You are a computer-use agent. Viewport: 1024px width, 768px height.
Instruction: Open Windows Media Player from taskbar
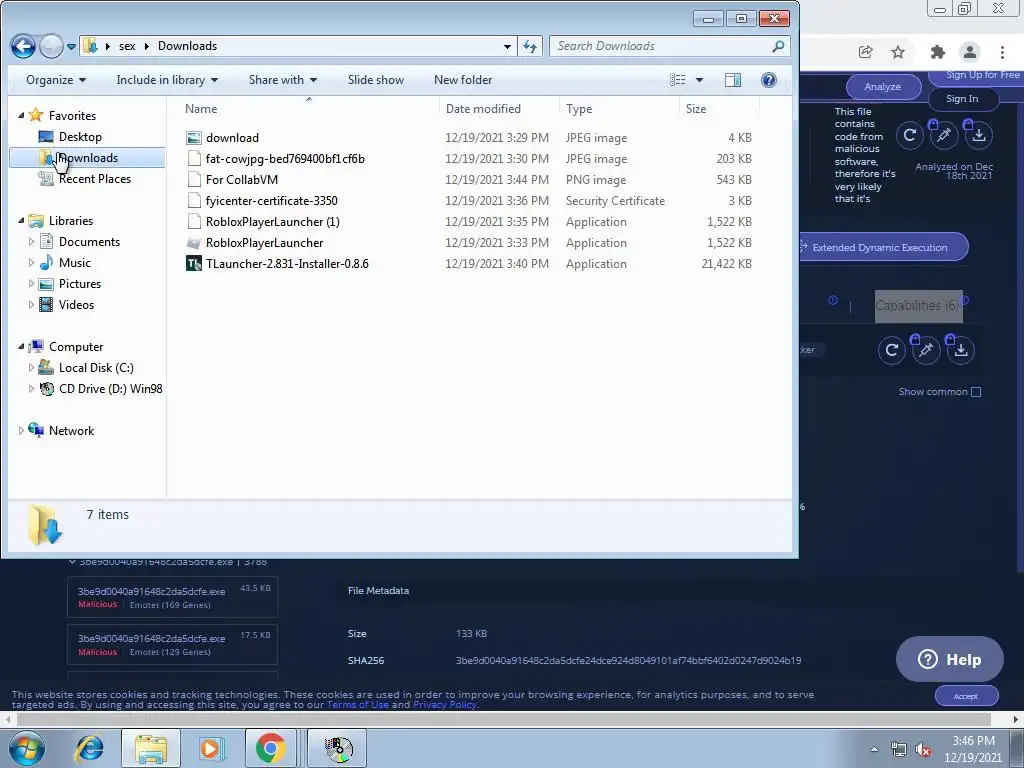pyautogui.click(x=211, y=748)
